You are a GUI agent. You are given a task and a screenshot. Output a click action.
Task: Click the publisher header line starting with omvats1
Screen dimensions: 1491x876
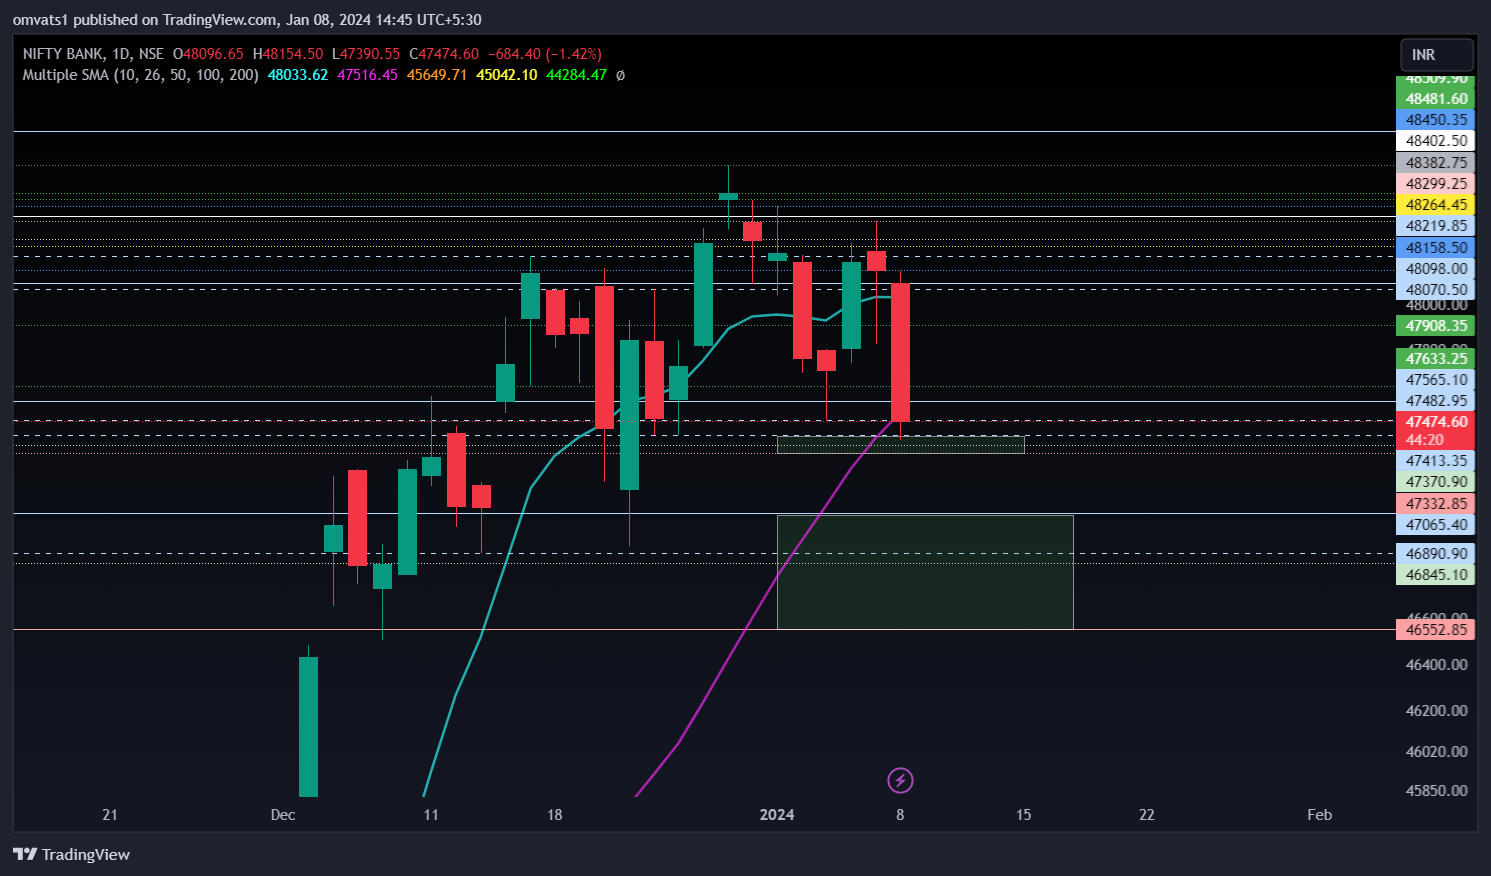coord(247,20)
